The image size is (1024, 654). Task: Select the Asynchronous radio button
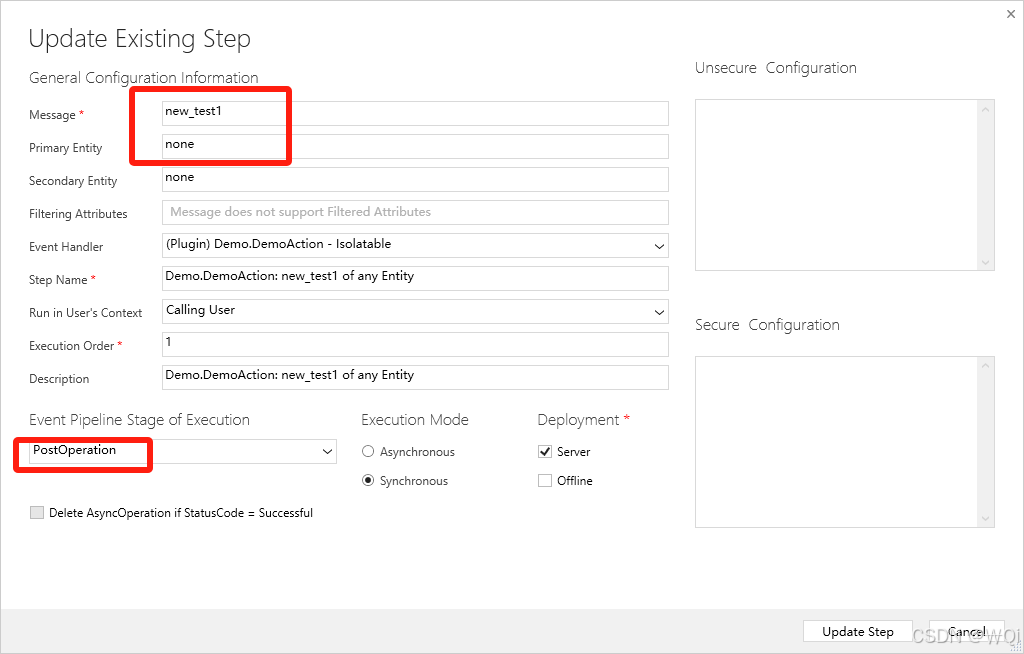pyautogui.click(x=368, y=451)
